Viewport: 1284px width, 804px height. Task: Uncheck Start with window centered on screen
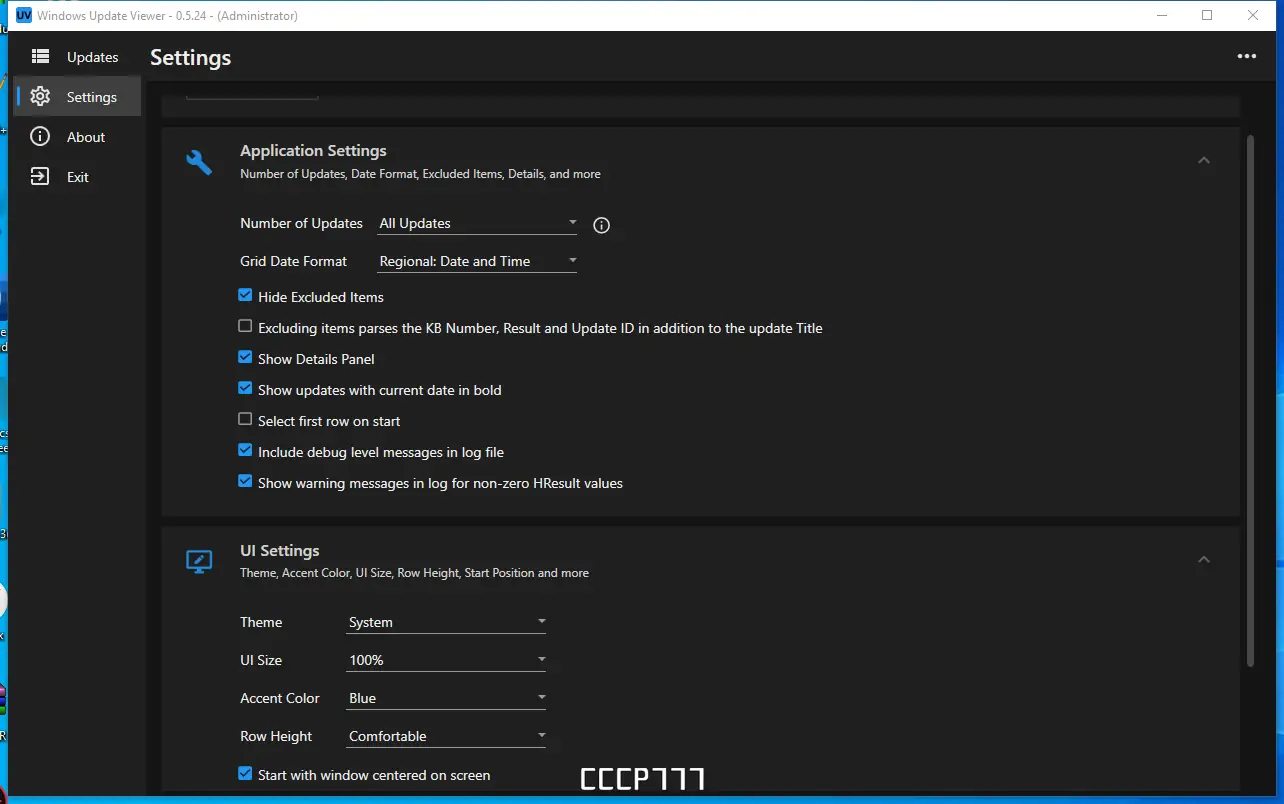point(245,774)
